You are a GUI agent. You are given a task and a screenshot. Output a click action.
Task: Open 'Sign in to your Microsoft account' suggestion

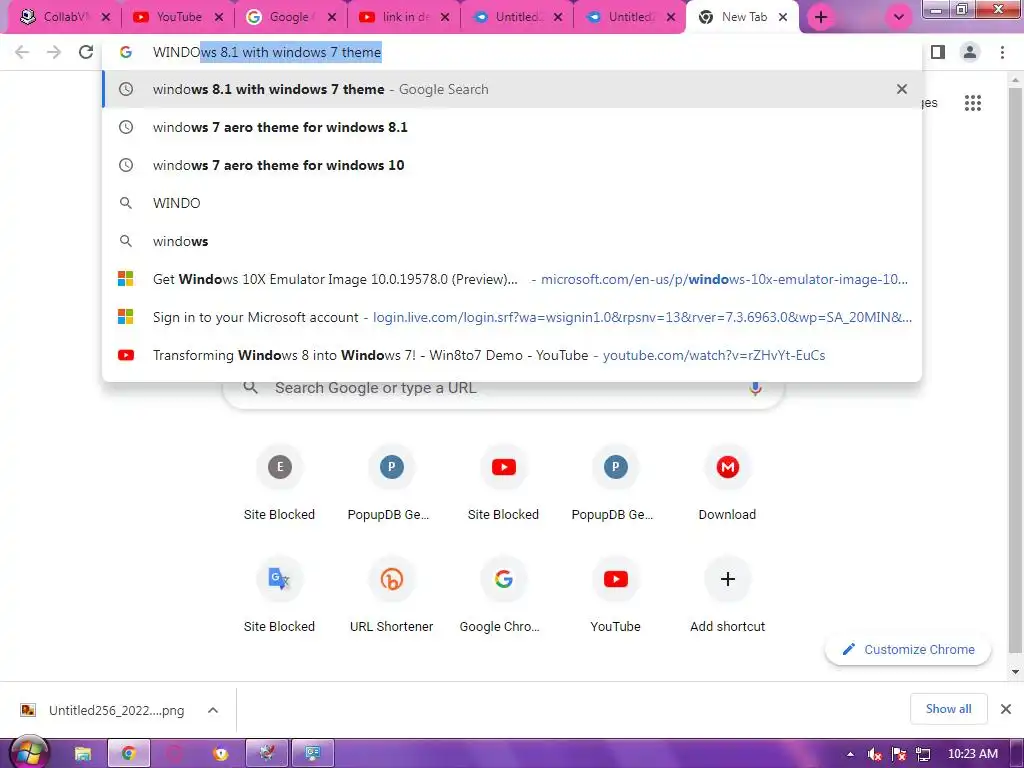(x=512, y=317)
